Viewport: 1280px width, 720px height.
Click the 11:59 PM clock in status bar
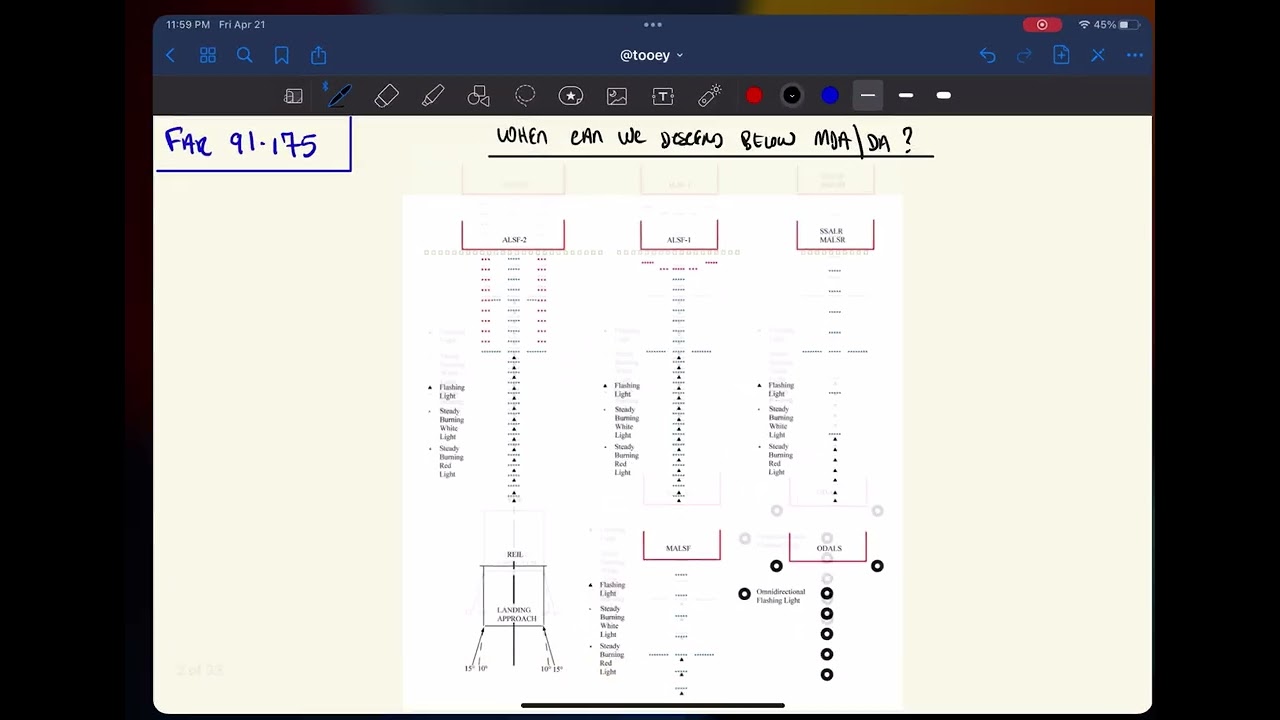point(188,25)
